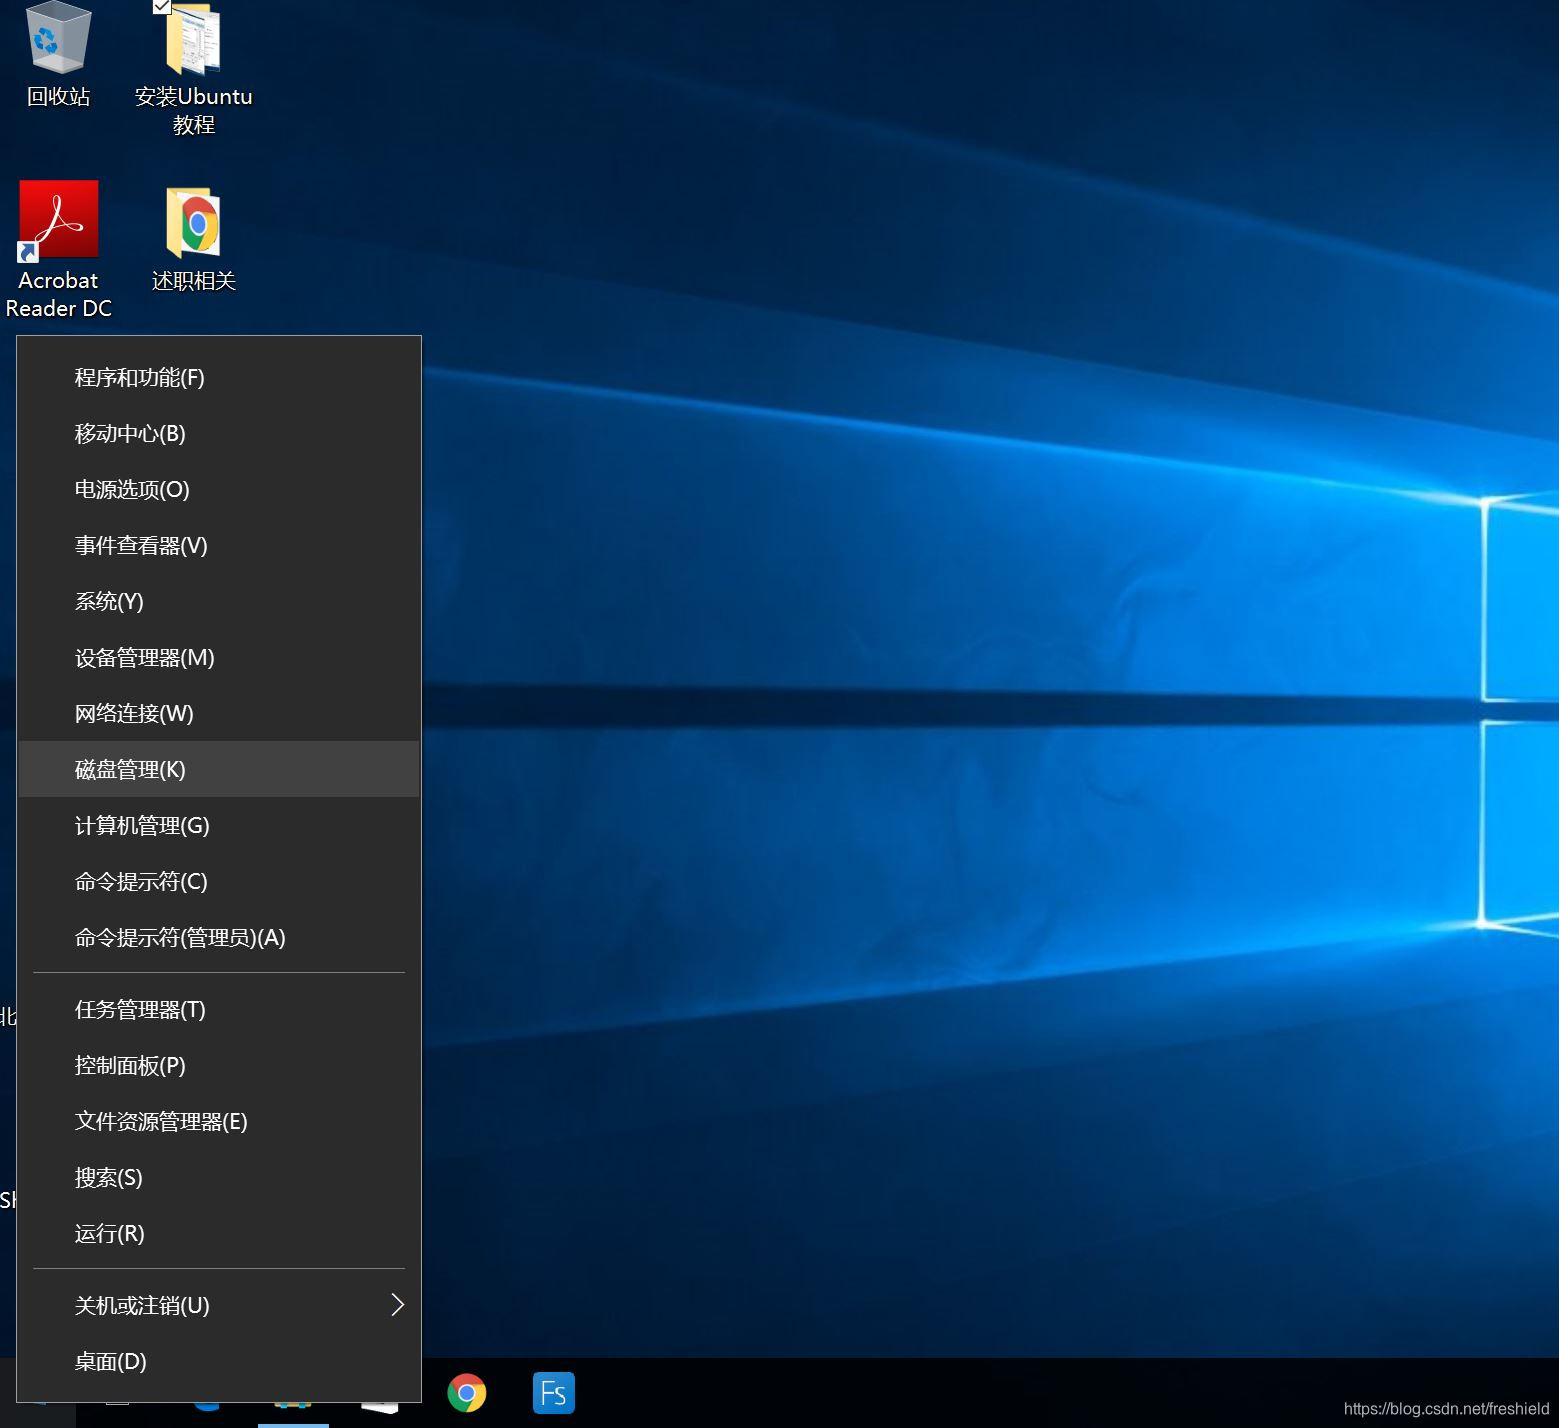Open 网络连接(W) entry
Viewport: 1559px width, 1428px height.
[219, 713]
